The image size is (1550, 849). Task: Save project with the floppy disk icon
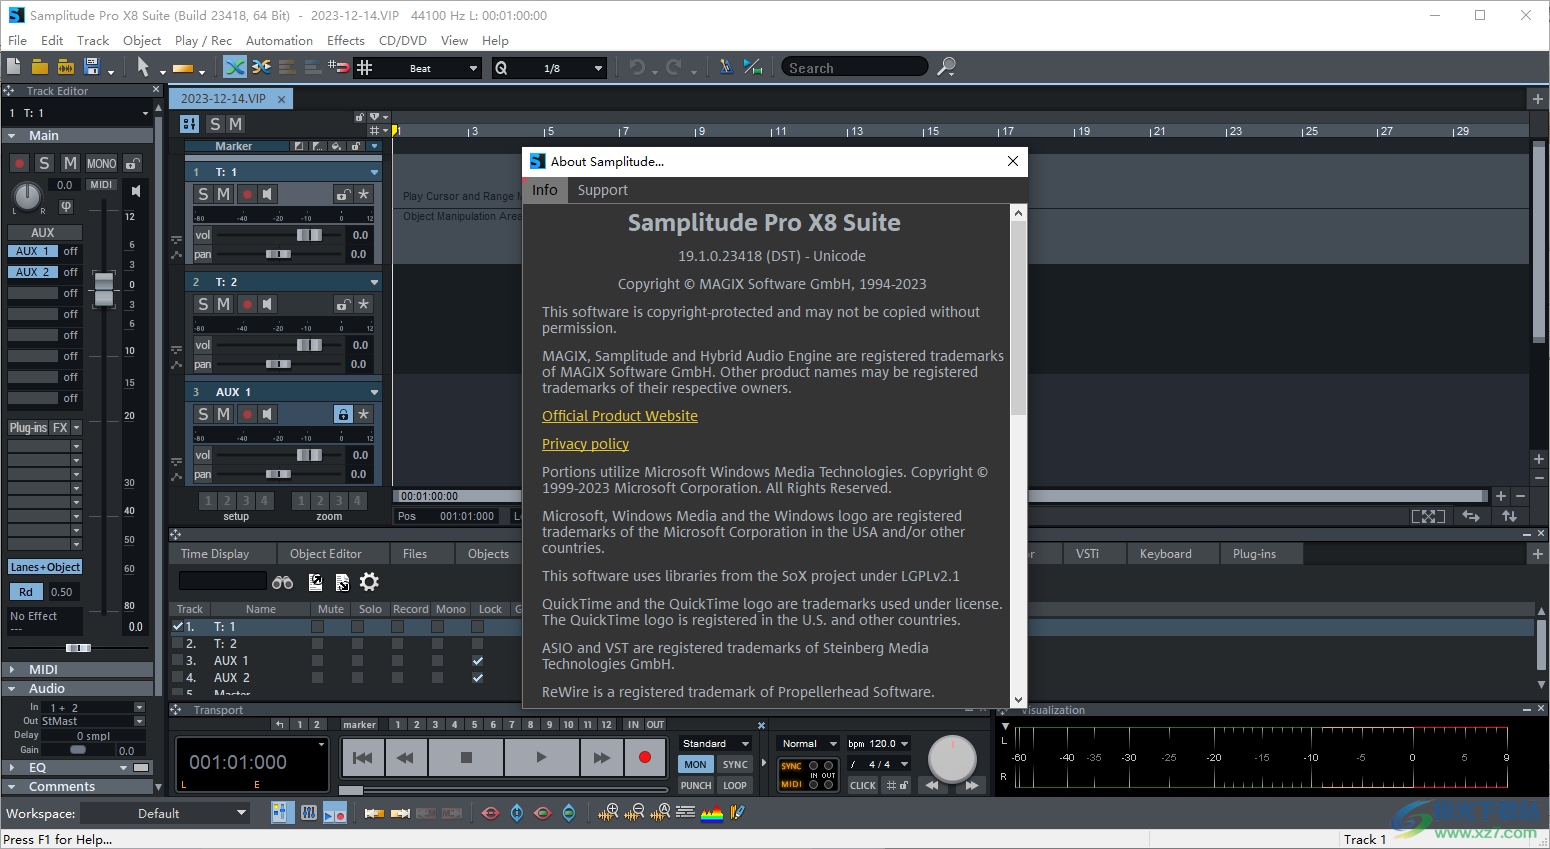tap(92, 67)
